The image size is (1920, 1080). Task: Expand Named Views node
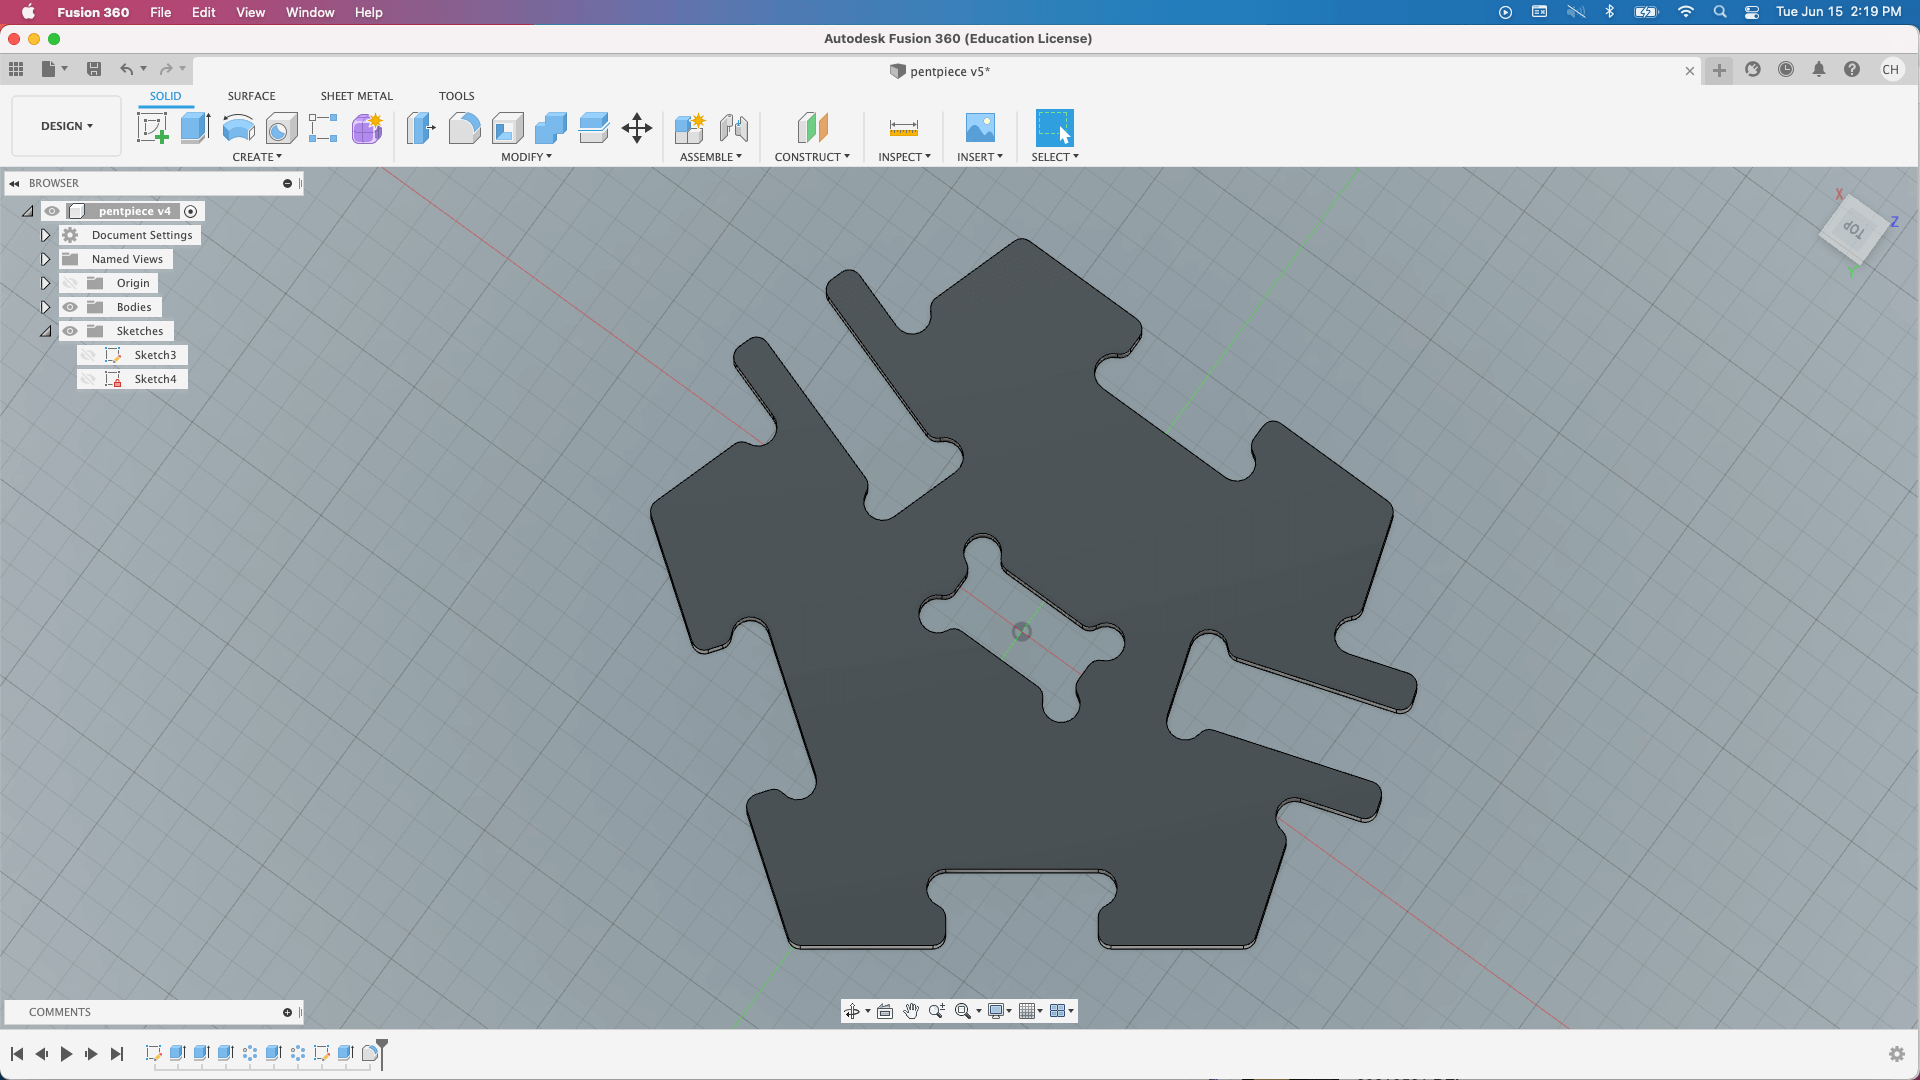(x=45, y=259)
